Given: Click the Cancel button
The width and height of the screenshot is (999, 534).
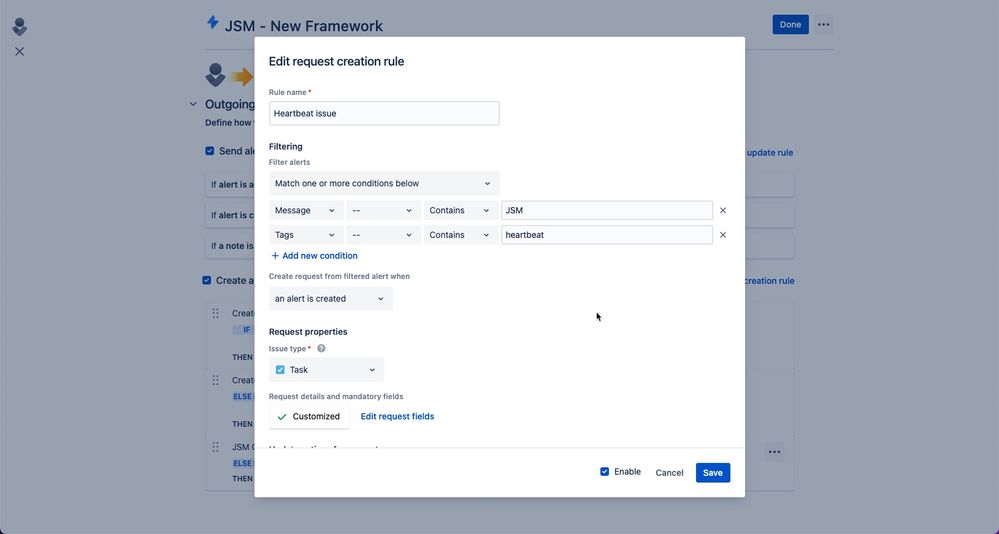Looking at the screenshot, I should click(x=669, y=473).
